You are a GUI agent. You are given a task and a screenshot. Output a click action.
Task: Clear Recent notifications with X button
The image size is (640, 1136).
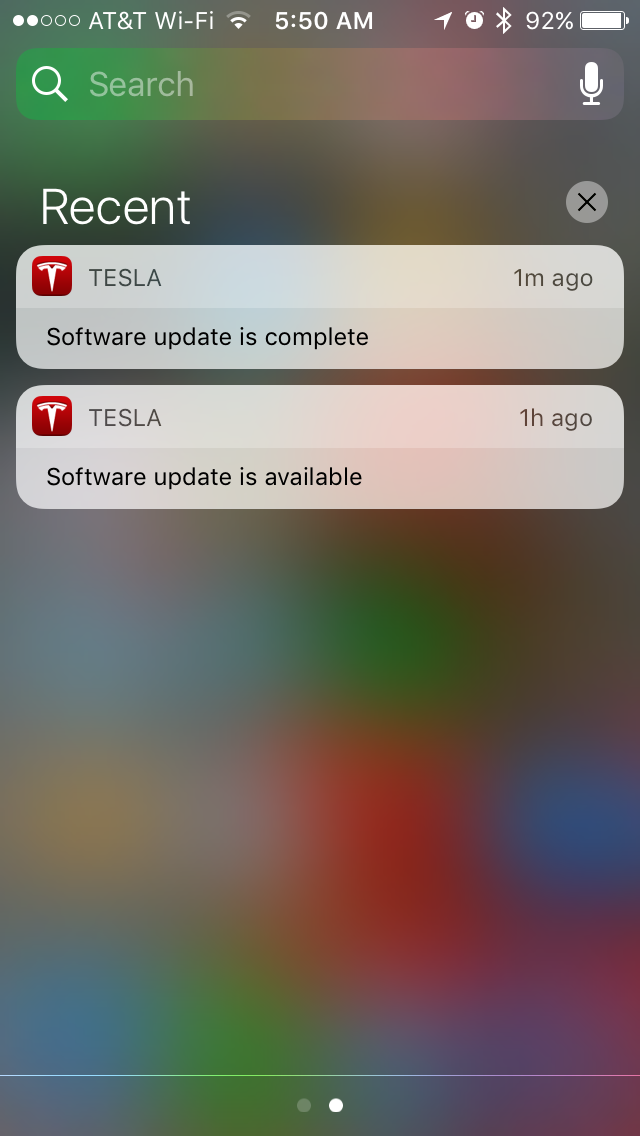click(586, 202)
